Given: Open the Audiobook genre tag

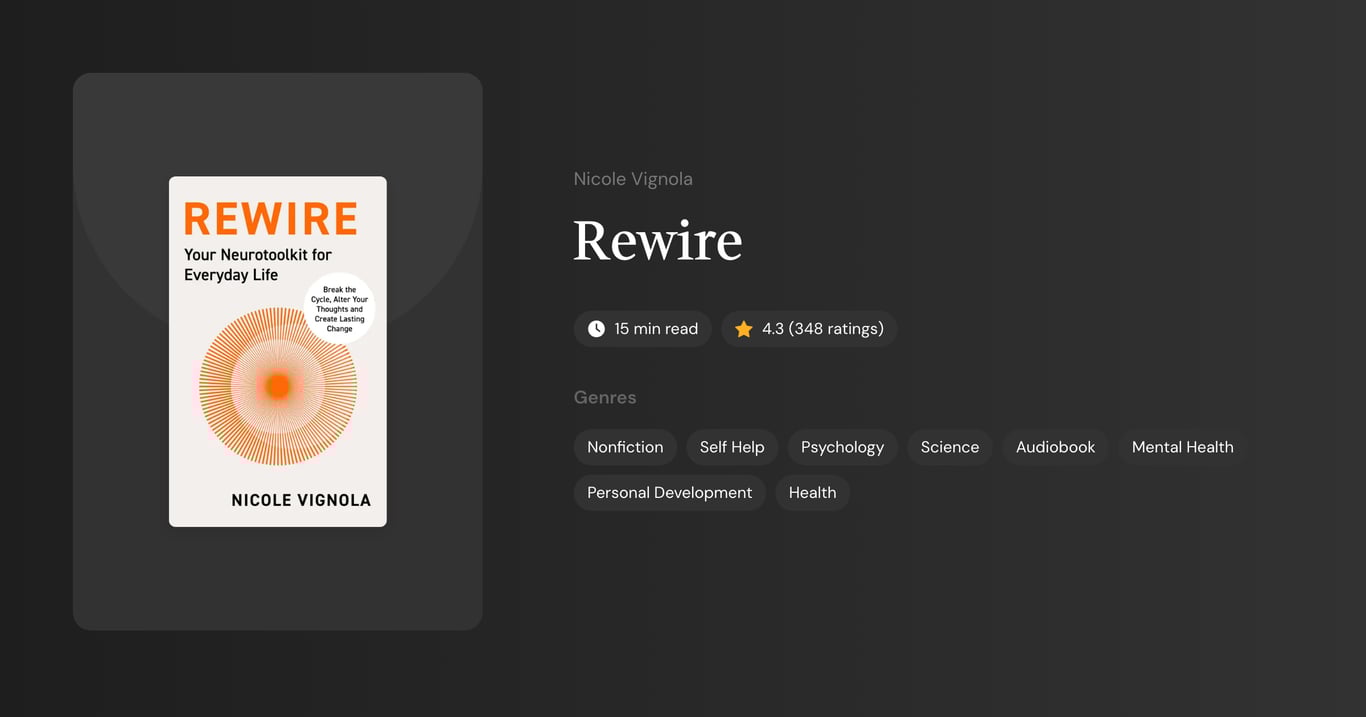Looking at the screenshot, I should click(x=1055, y=447).
